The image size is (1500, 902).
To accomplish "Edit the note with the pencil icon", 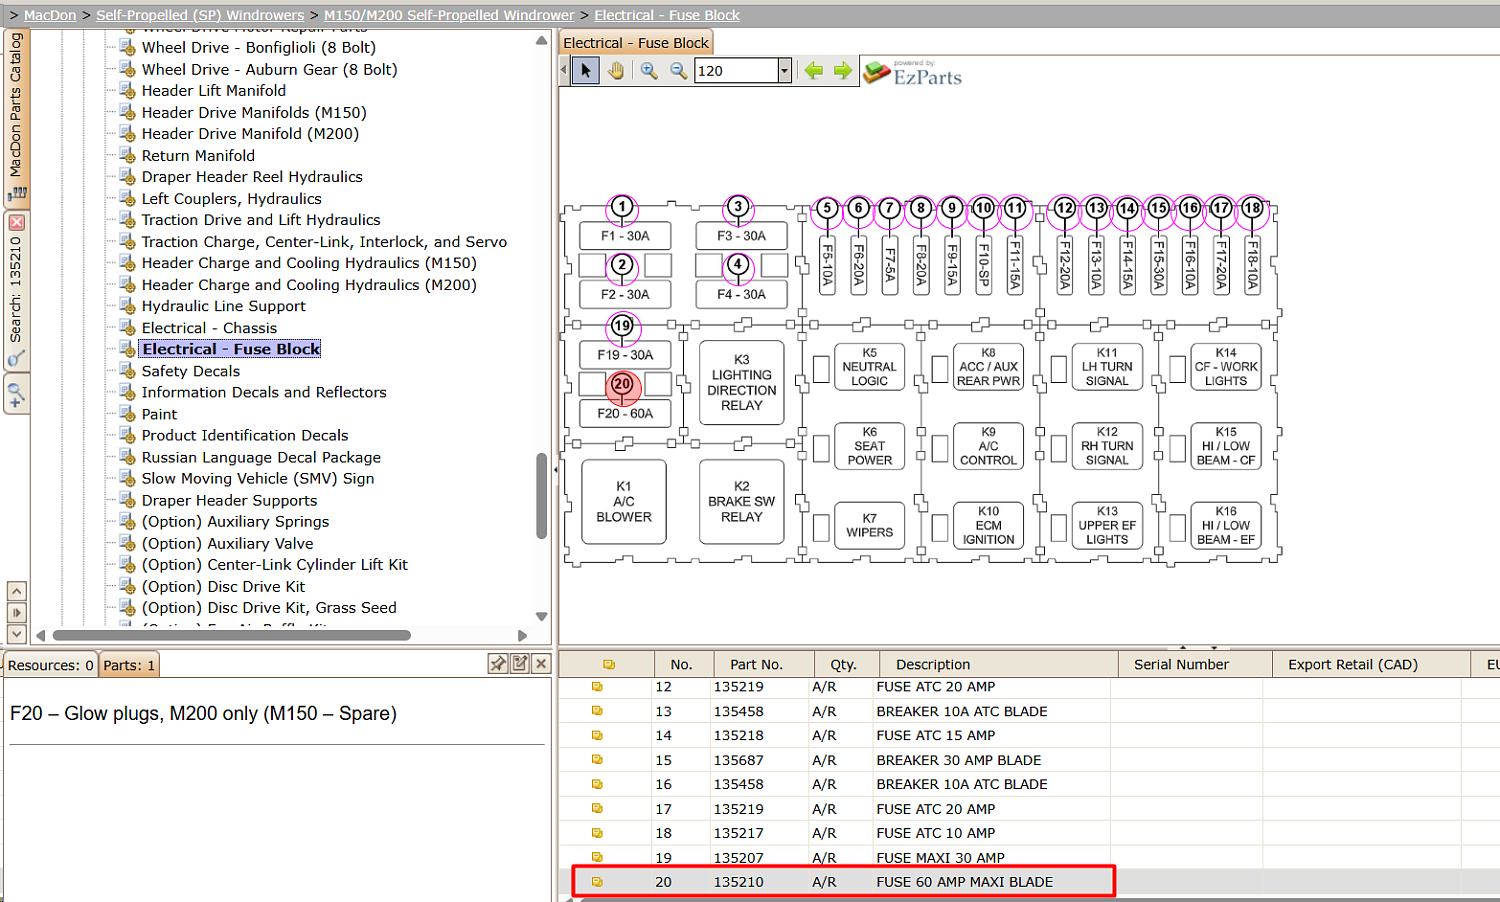I will click(x=520, y=664).
